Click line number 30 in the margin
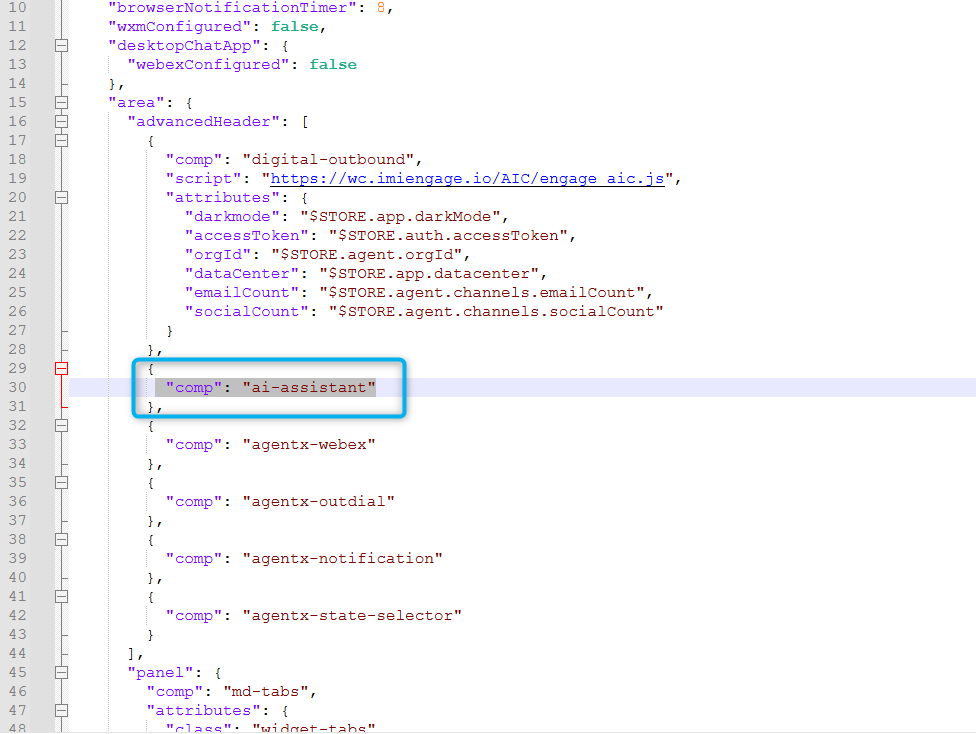This screenshot has width=976, height=734. (x=18, y=388)
